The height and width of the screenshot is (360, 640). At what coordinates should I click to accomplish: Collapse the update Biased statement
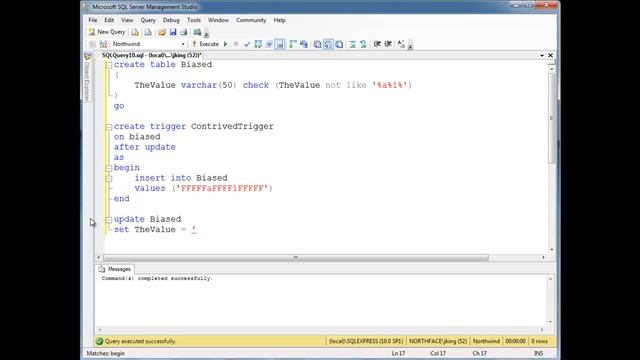tap(109, 220)
